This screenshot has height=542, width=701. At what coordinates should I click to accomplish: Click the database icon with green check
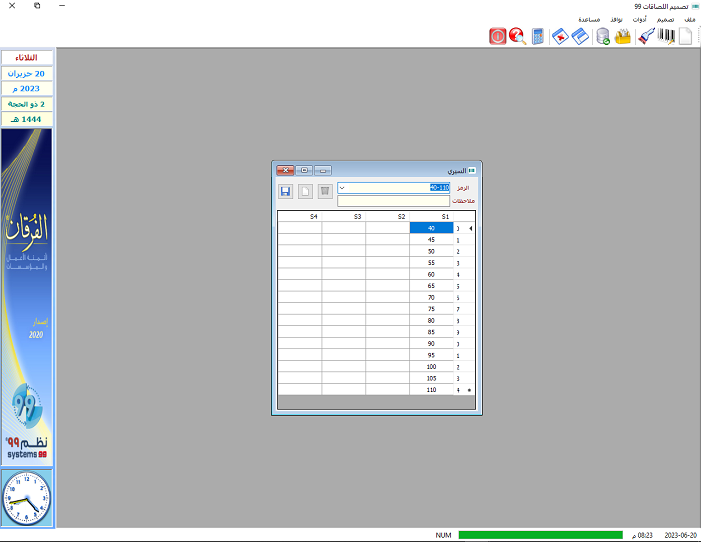coord(603,37)
